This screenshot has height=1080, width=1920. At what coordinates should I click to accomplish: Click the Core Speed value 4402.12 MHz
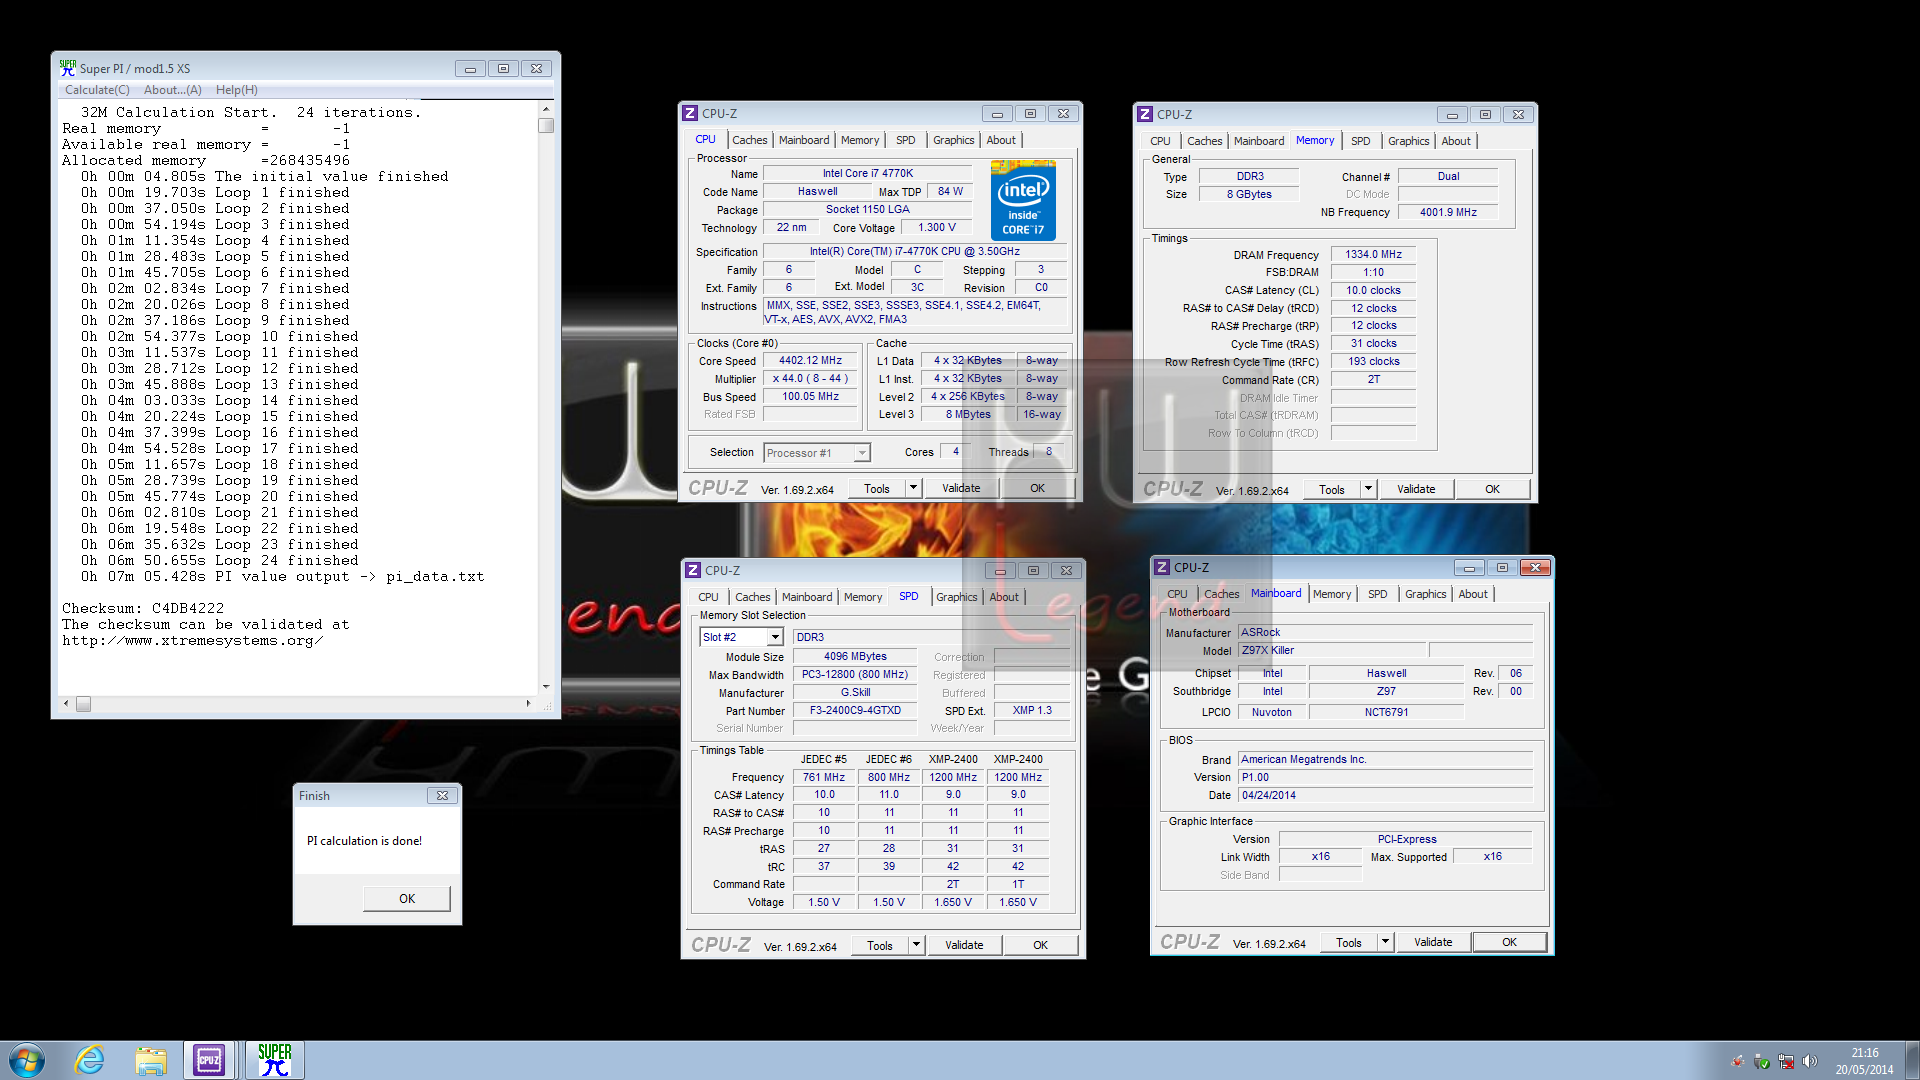pos(810,361)
